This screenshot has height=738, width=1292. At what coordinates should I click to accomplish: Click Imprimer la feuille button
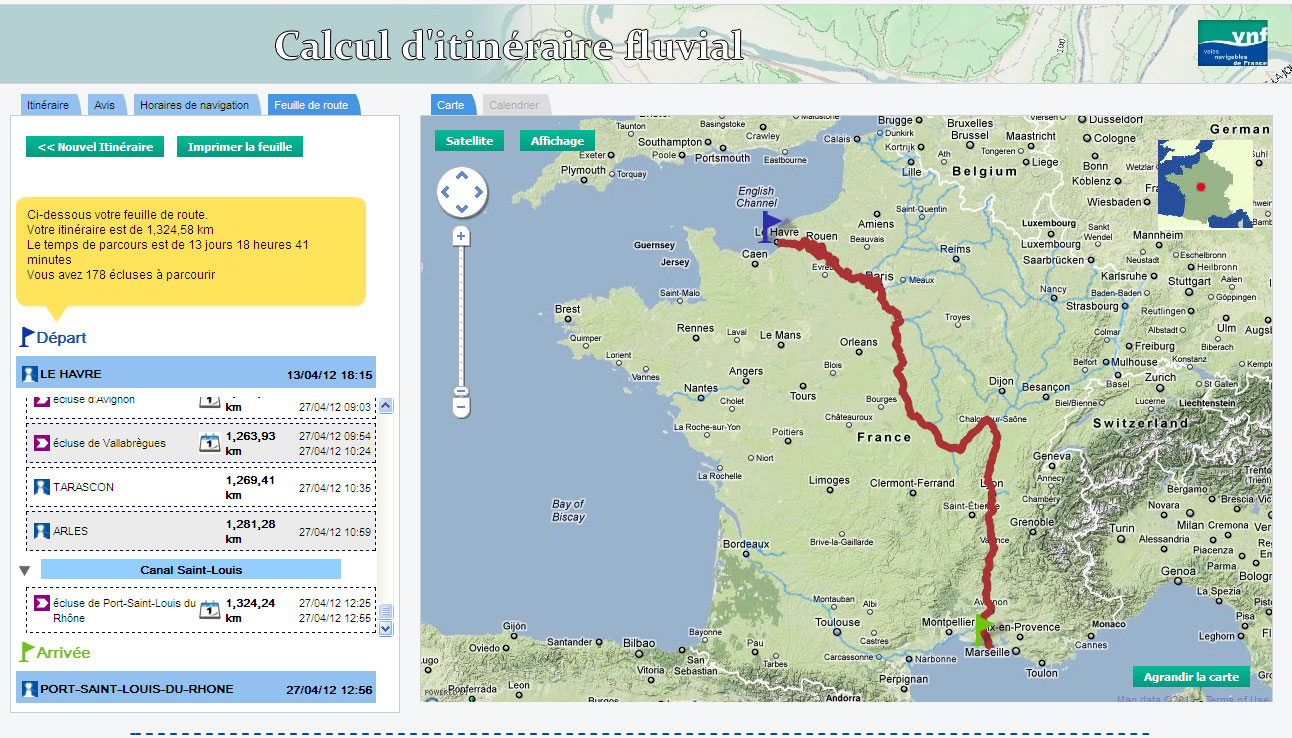pos(240,147)
